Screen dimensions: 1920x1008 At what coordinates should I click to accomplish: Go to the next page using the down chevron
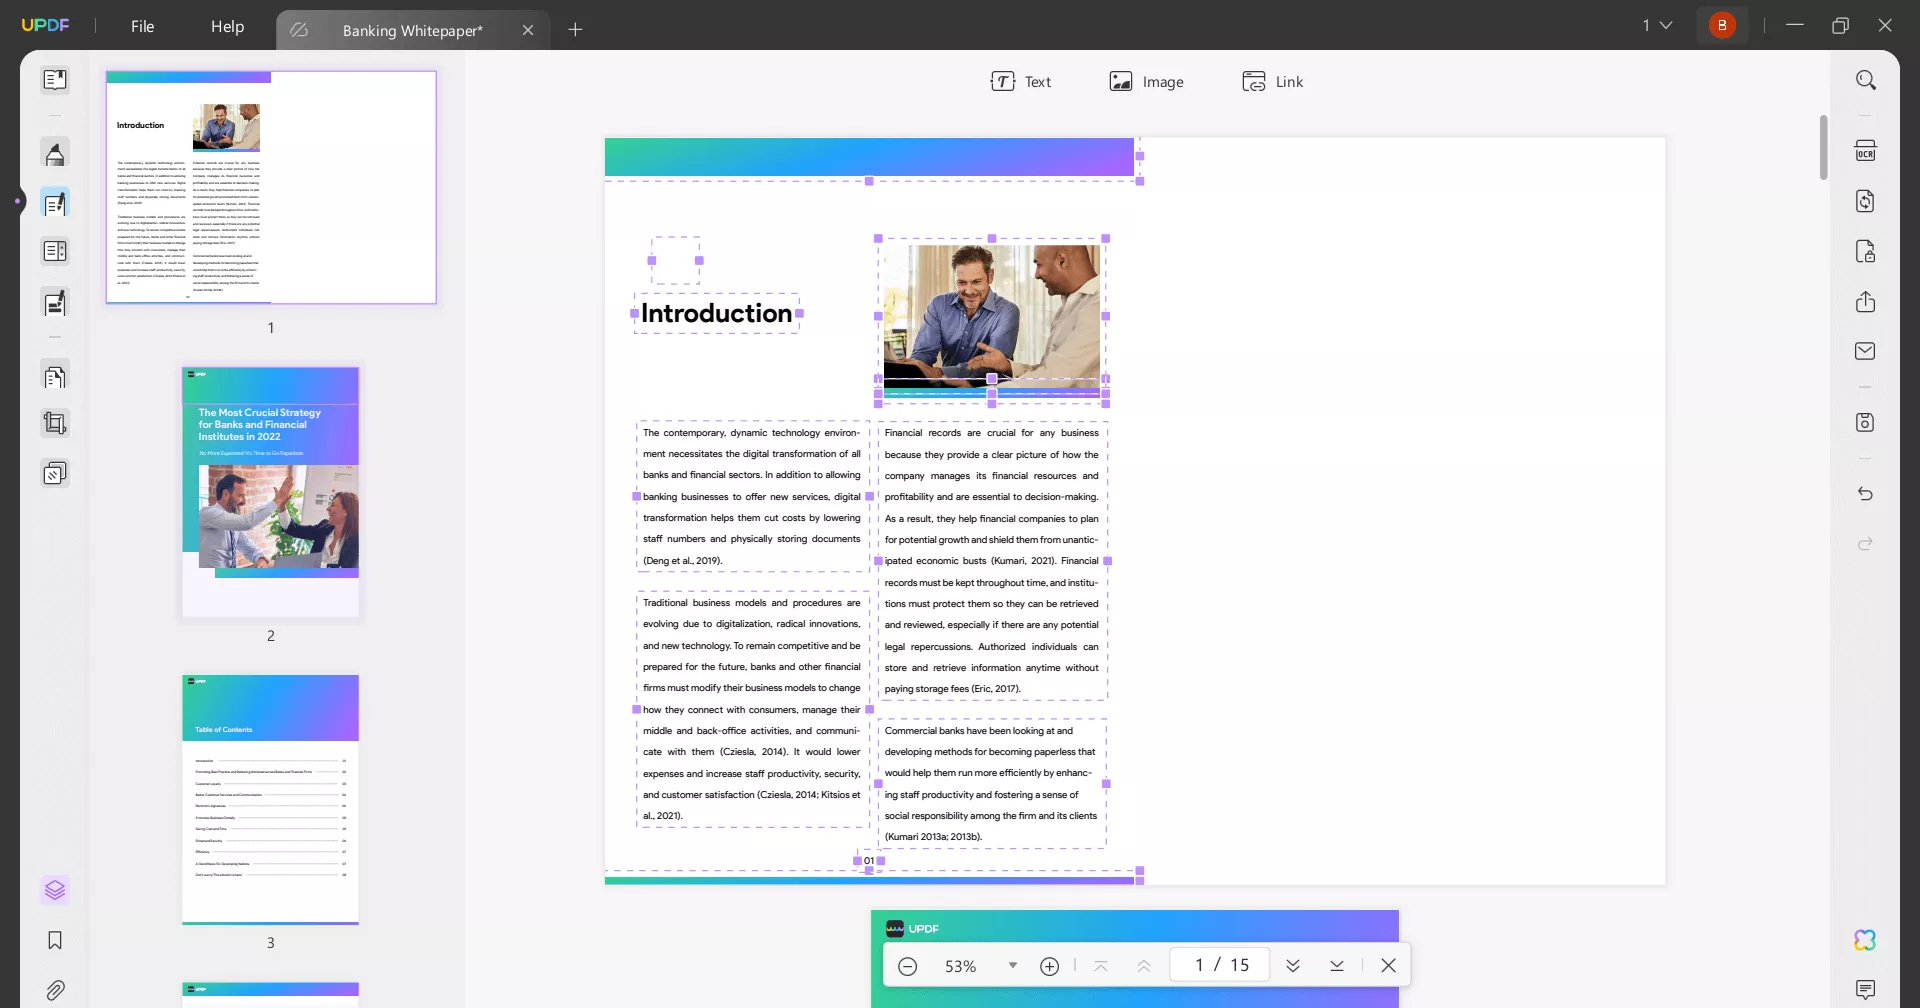click(1293, 966)
